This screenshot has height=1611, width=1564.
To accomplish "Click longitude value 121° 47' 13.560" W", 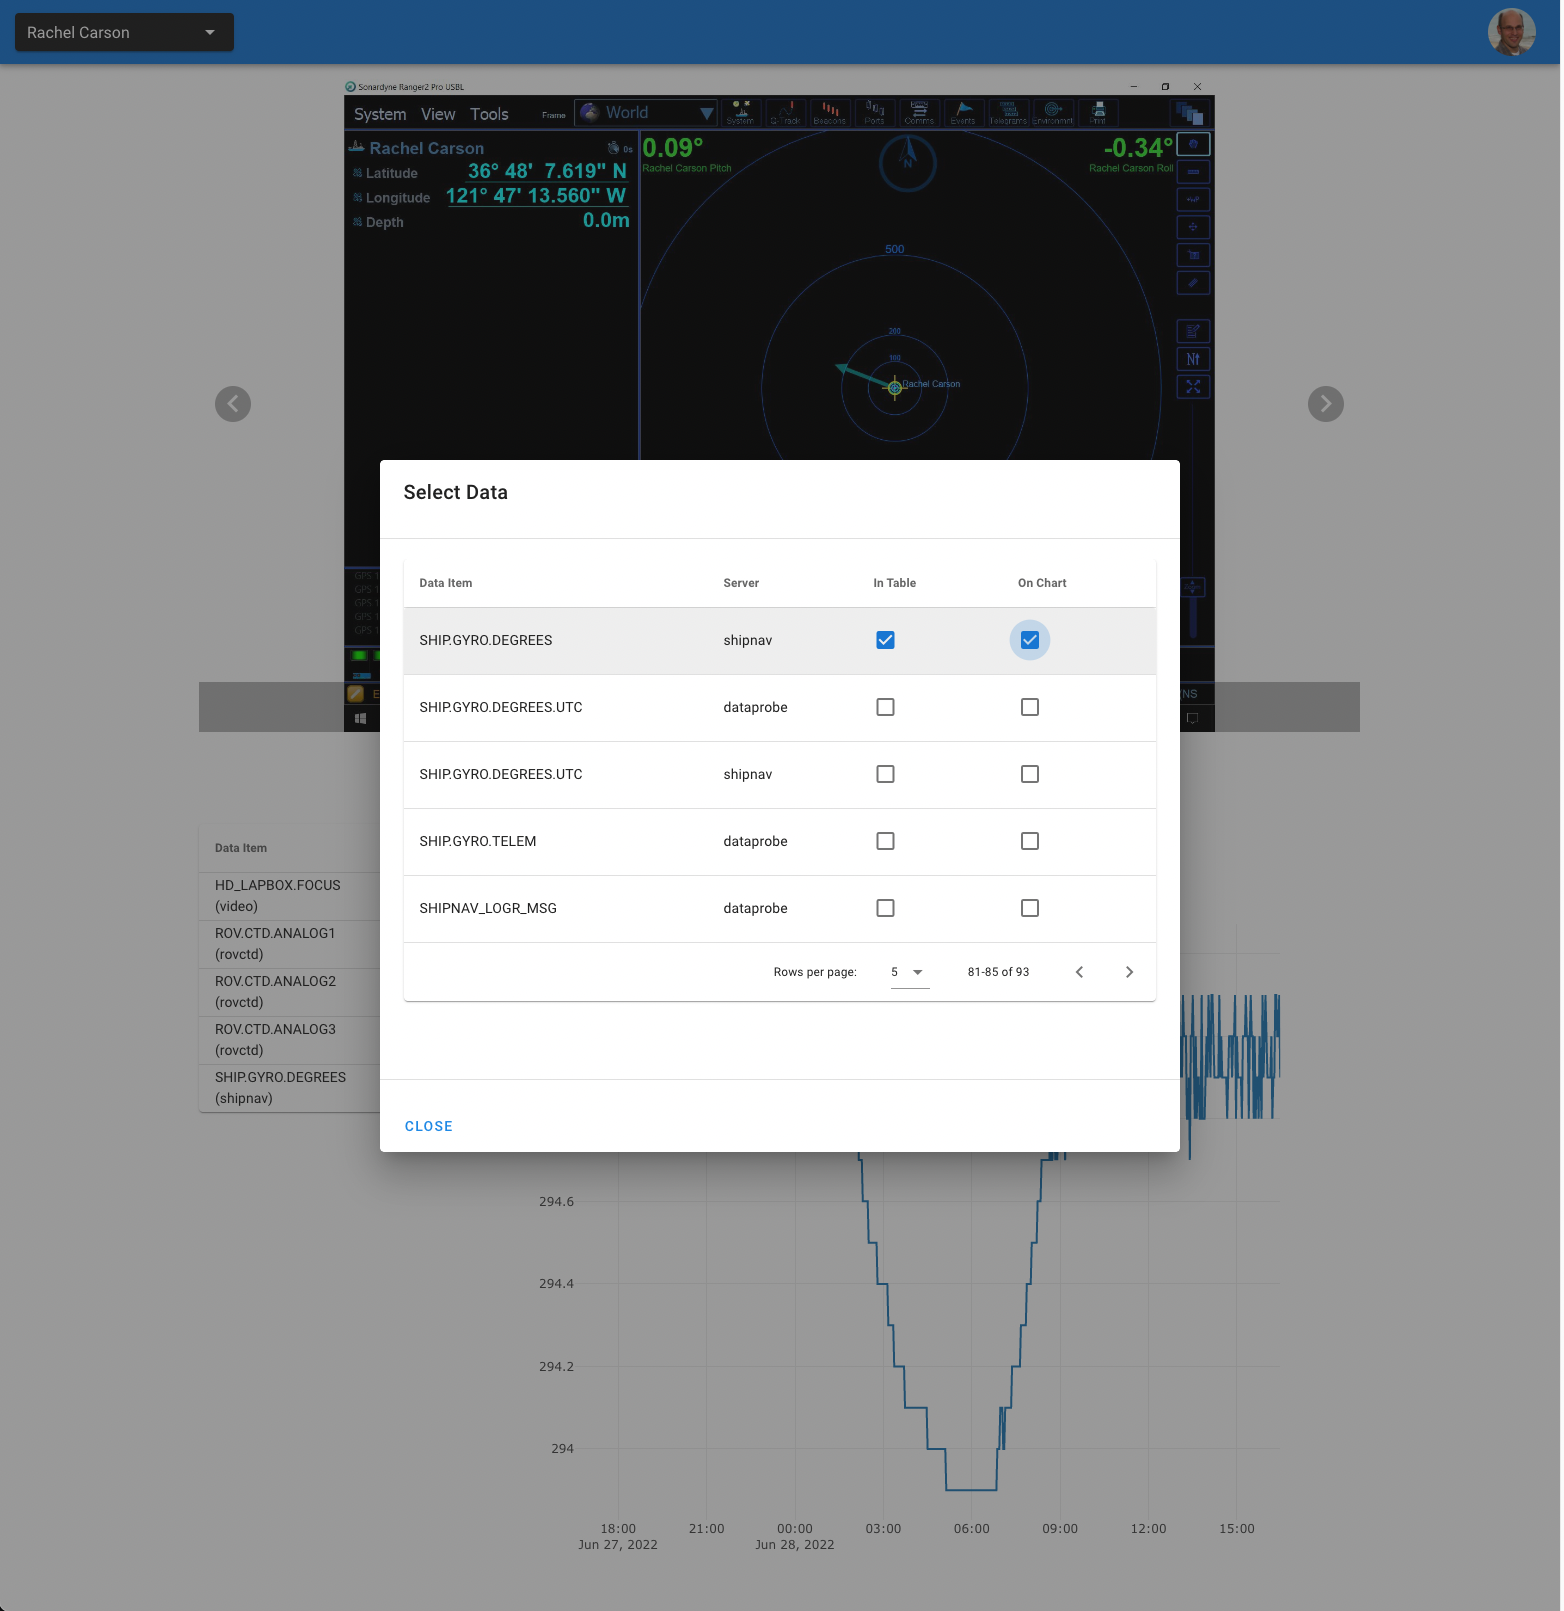I will coord(536,196).
